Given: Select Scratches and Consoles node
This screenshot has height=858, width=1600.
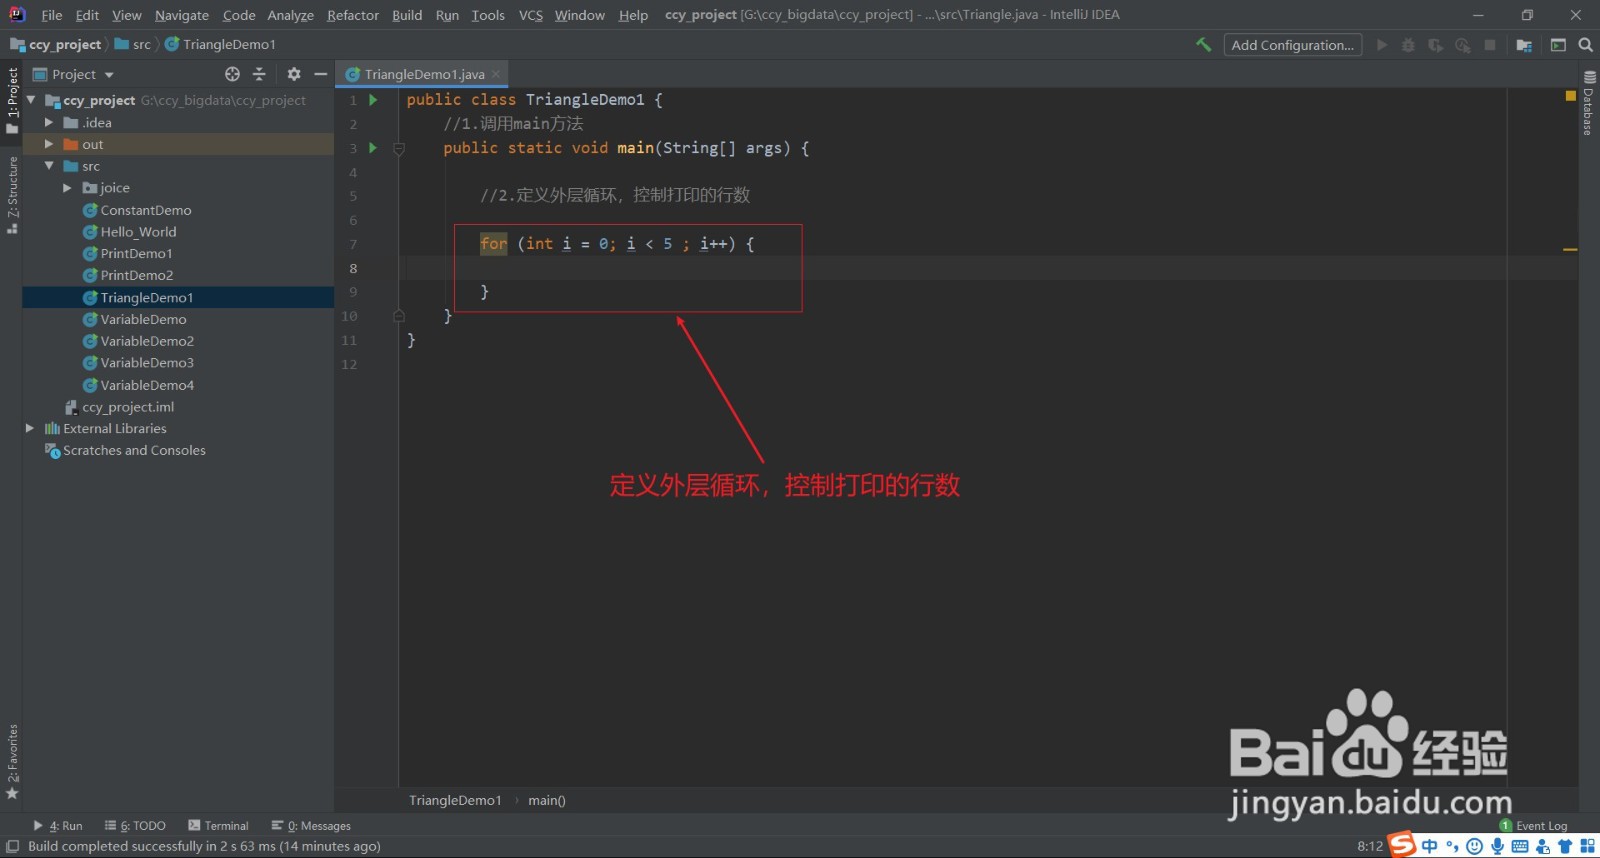Looking at the screenshot, I should [134, 450].
